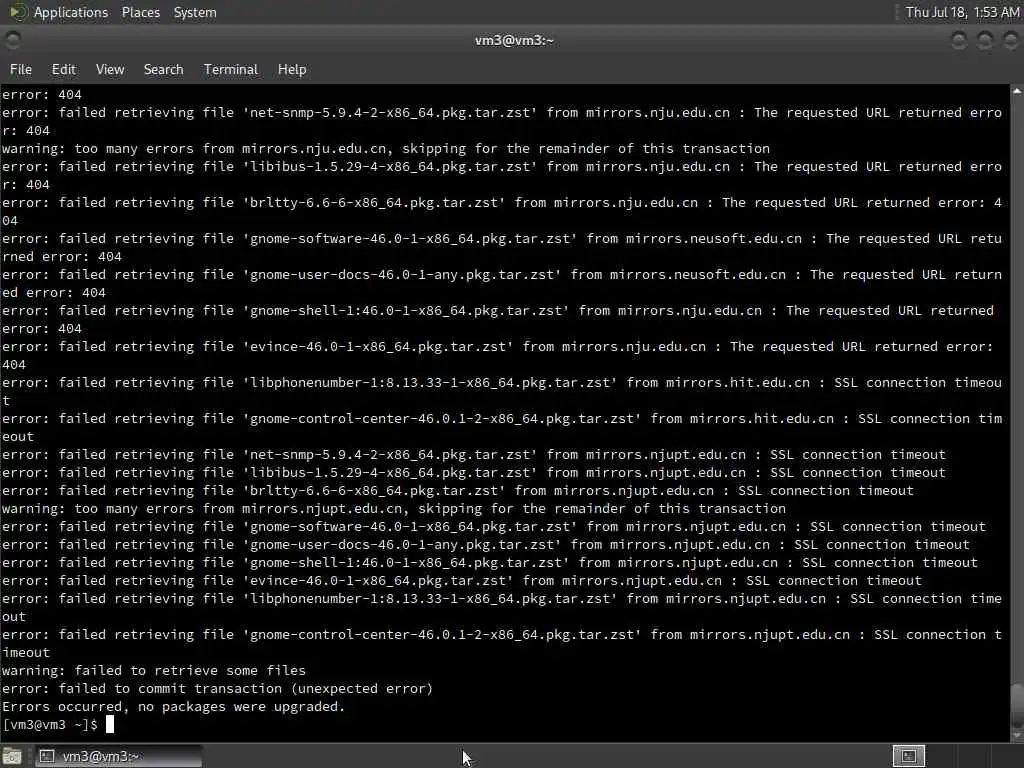Click text 'Errors occurred, no packages were upgraded.'
The height and width of the screenshot is (768, 1024).
[x=173, y=707]
